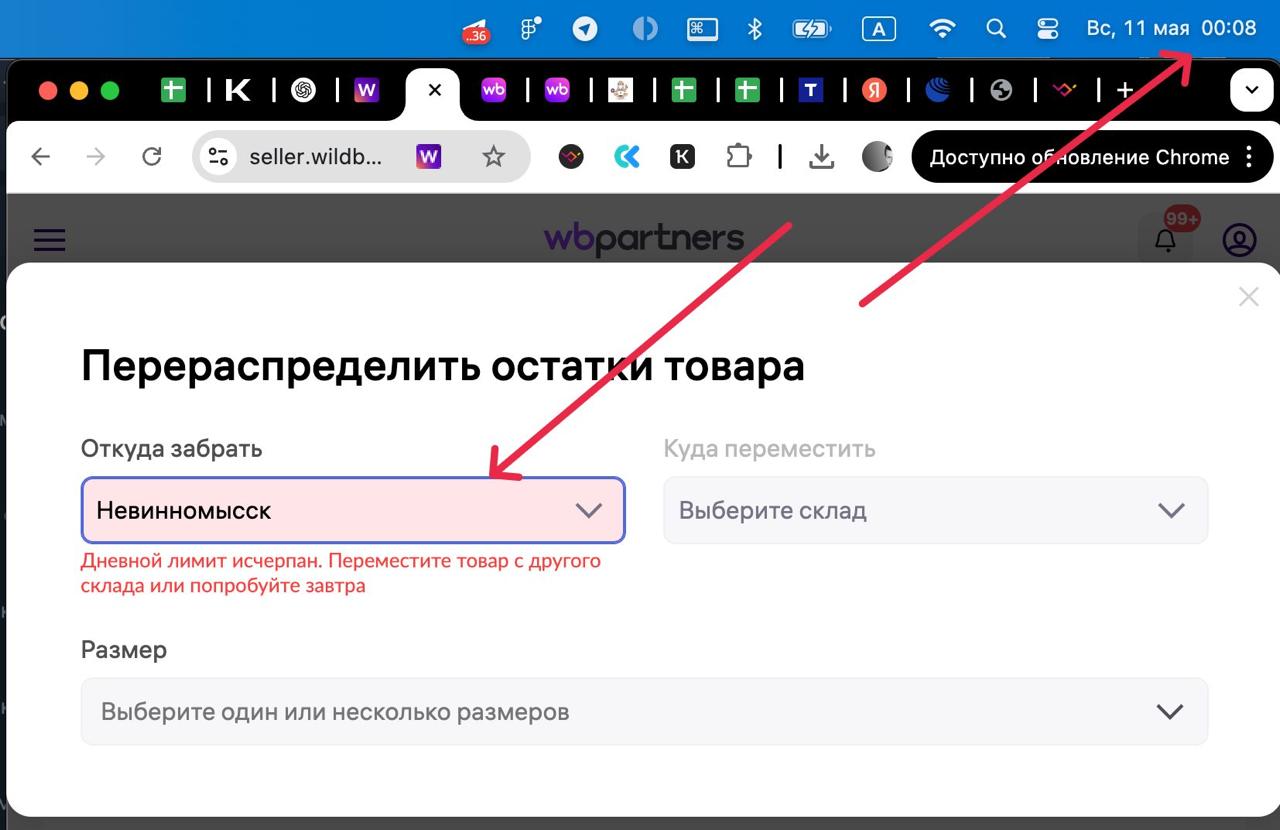Viewport: 1280px width, 830px height.
Task: Open the keyboard input source A icon
Action: click(x=878, y=29)
